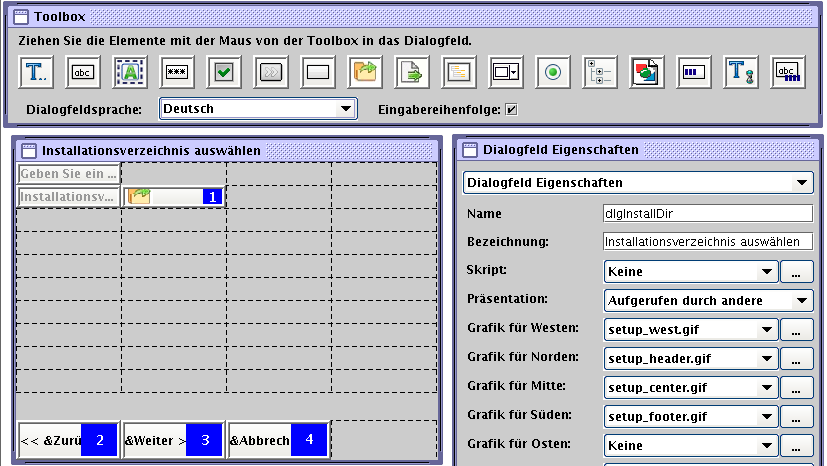Expand the Grafik für Westen dropdown
This screenshot has width=827, height=466.
coord(691,329)
